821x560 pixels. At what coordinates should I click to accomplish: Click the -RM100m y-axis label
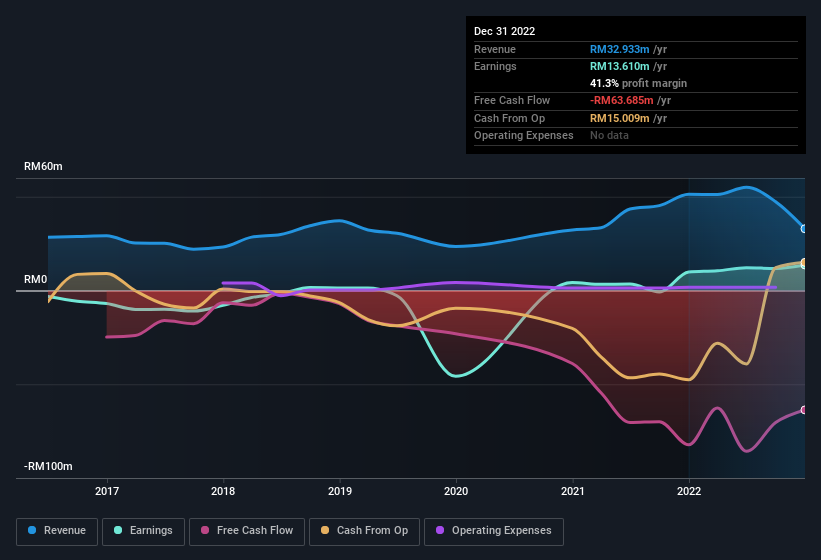pos(46,467)
